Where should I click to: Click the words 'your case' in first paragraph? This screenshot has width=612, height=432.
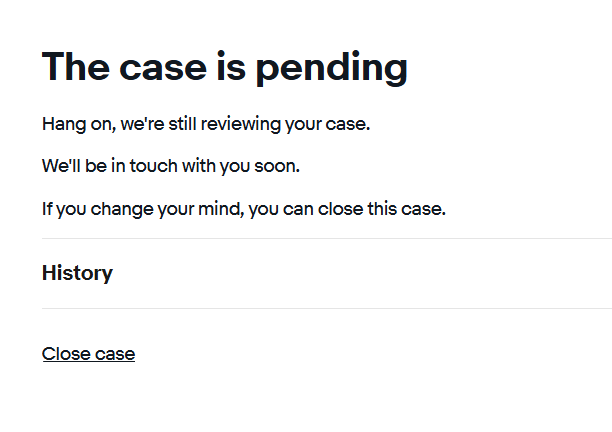coord(345,124)
